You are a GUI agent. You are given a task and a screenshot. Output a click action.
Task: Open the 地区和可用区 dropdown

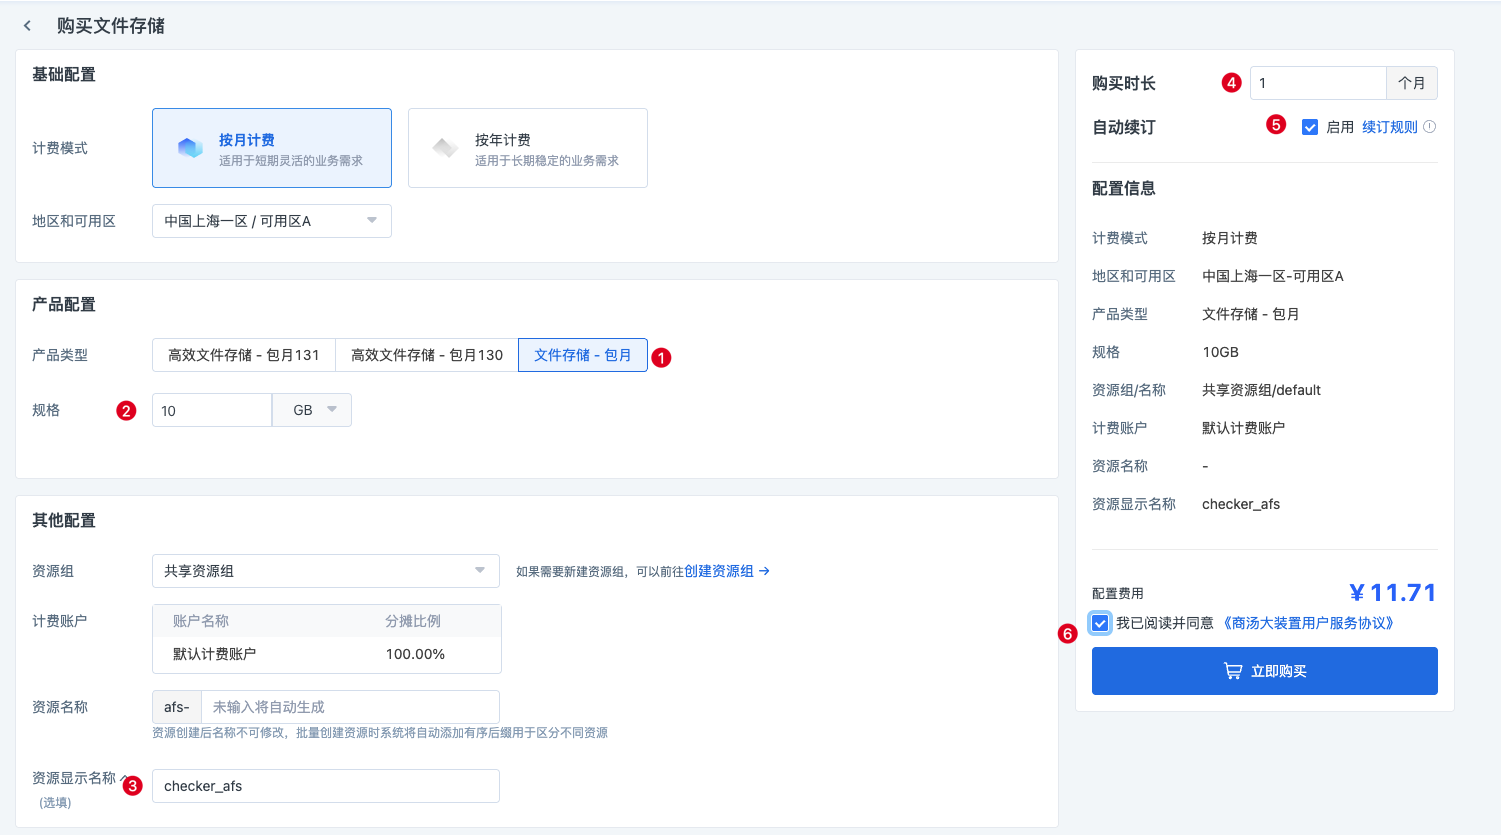point(272,221)
